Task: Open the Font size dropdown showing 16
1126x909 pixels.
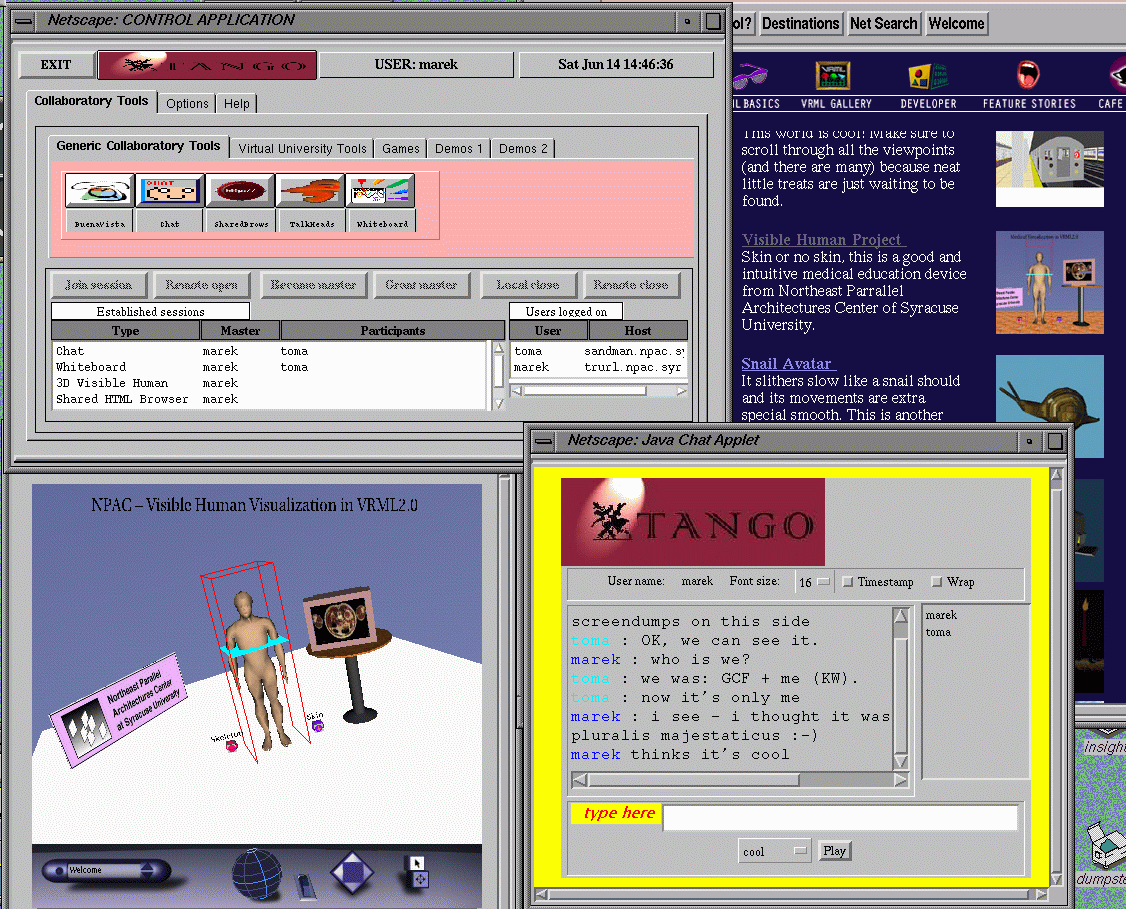Action: pyautogui.click(x=814, y=582)
